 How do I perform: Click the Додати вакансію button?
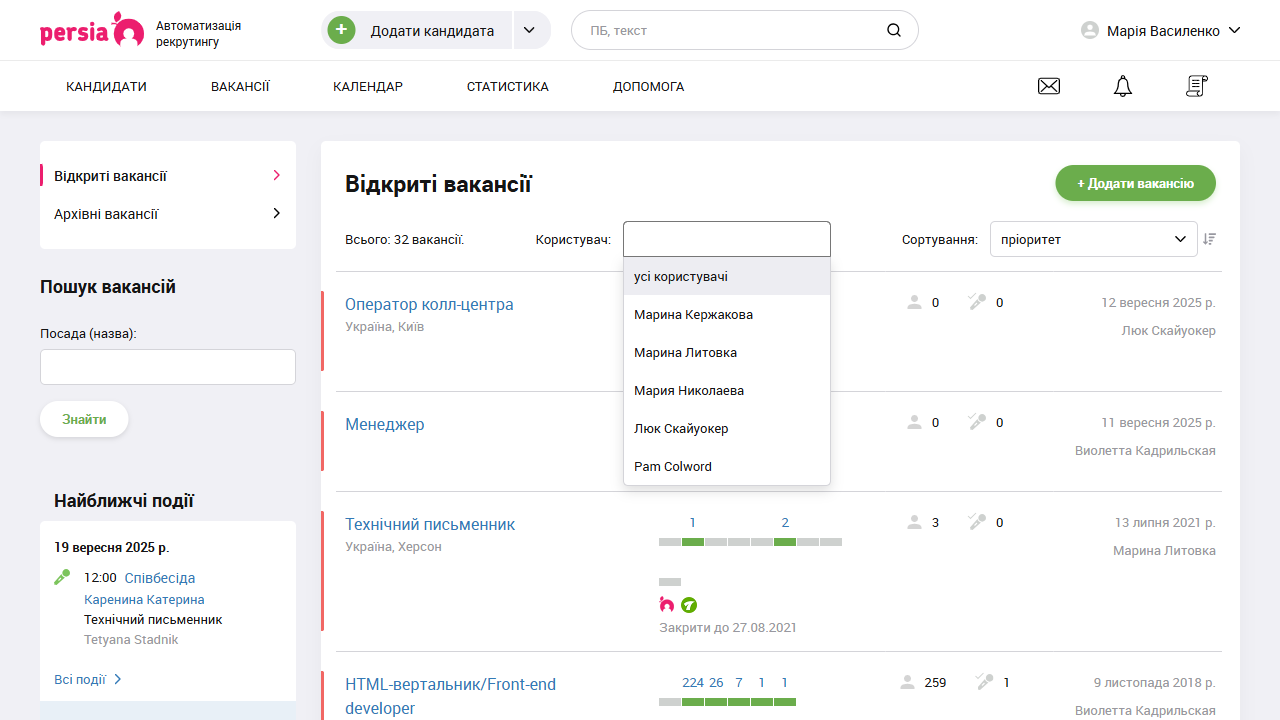[x=1135, y=183]
